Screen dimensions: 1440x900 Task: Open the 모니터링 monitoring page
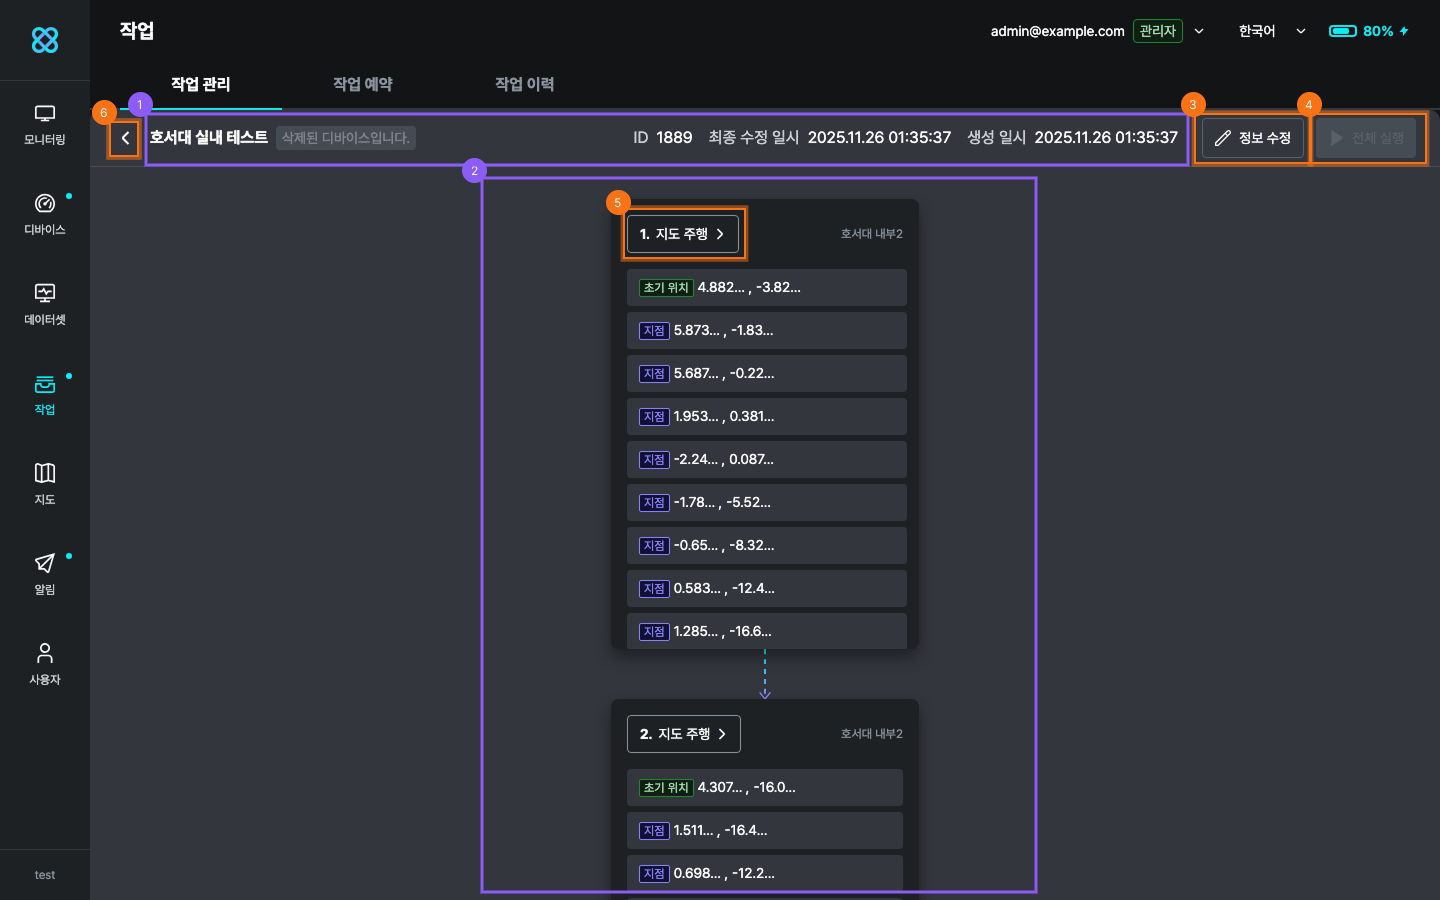pos(45,125)
